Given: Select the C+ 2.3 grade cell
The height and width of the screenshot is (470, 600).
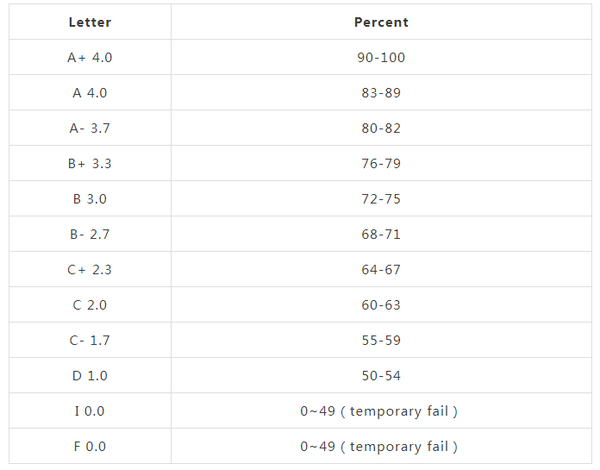Looking at the screenshot, I should coord(89,270).
